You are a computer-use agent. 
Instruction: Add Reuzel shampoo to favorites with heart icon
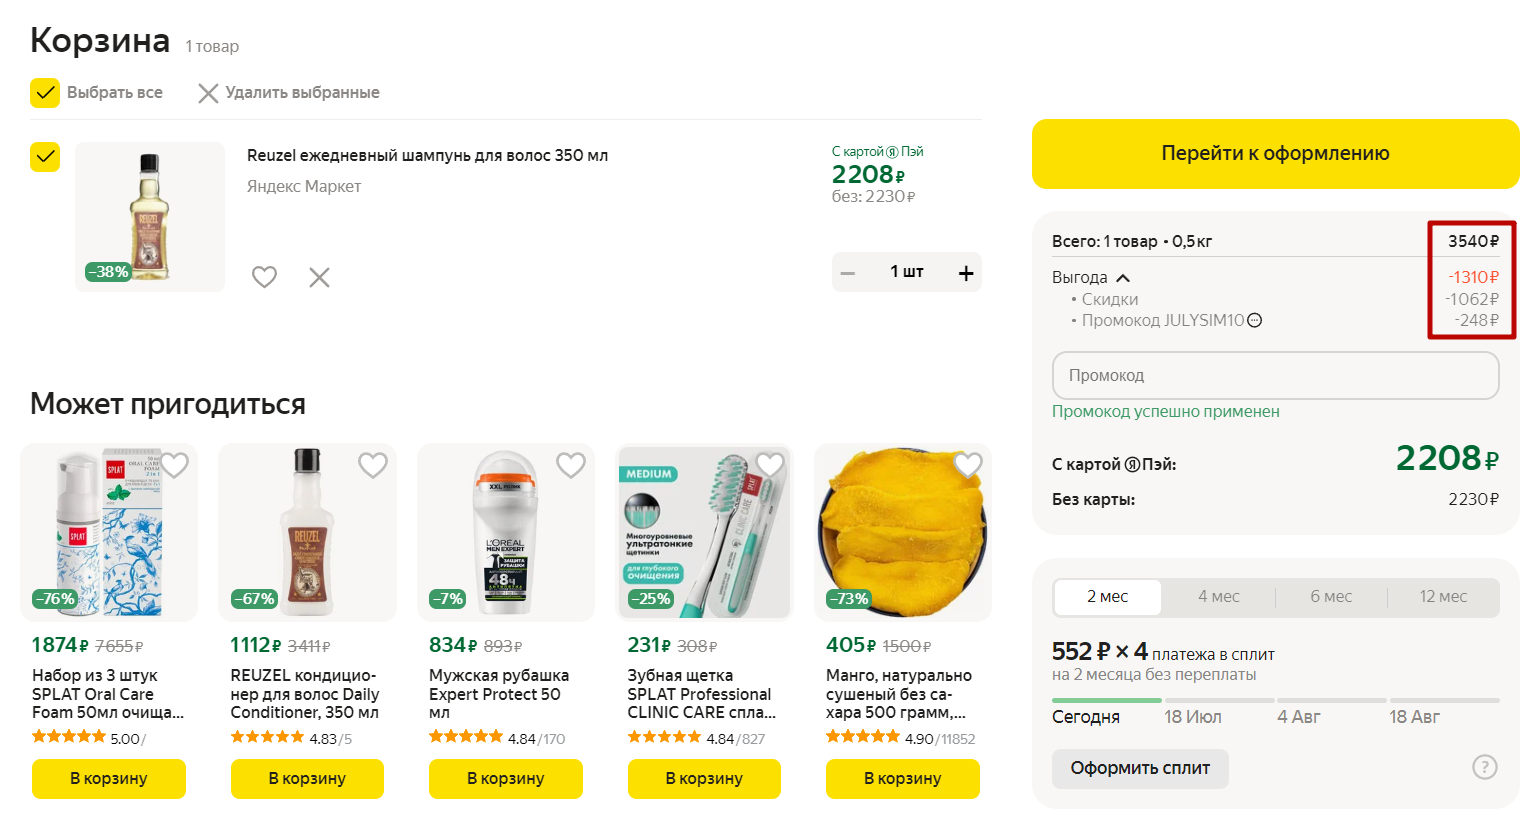tap(264, 277)
